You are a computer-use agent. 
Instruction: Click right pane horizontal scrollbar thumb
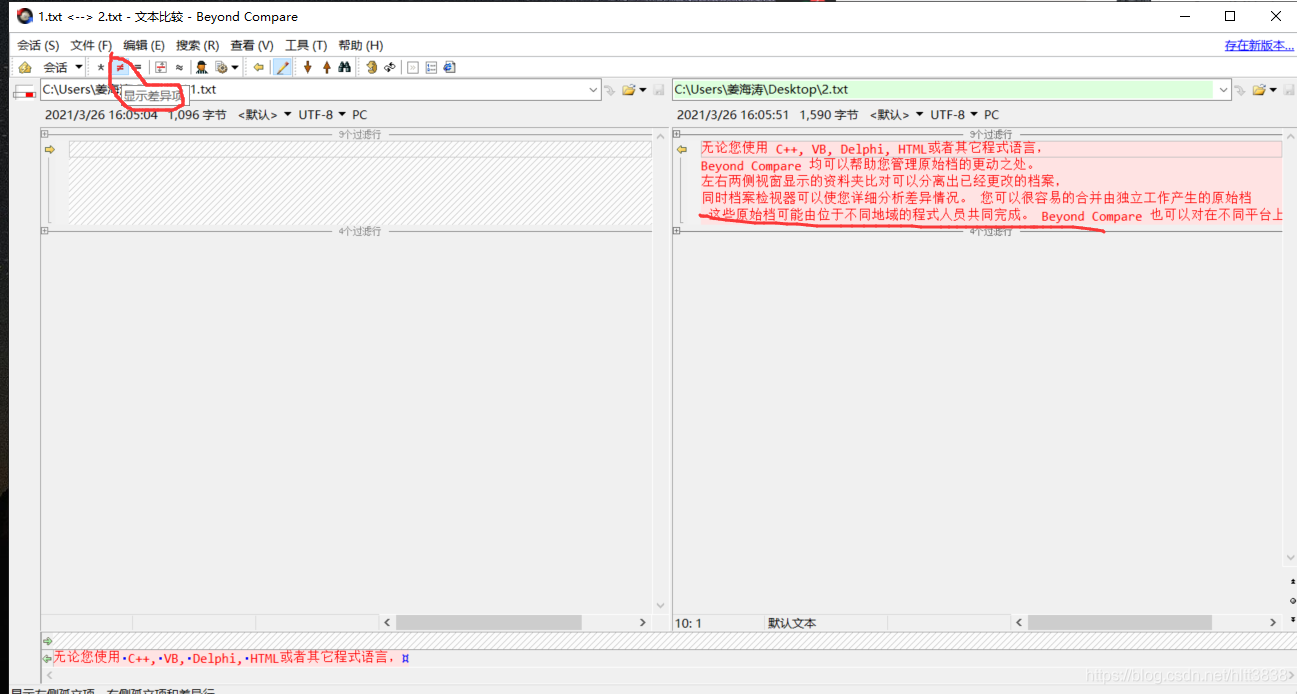[x=1120, y=622]
